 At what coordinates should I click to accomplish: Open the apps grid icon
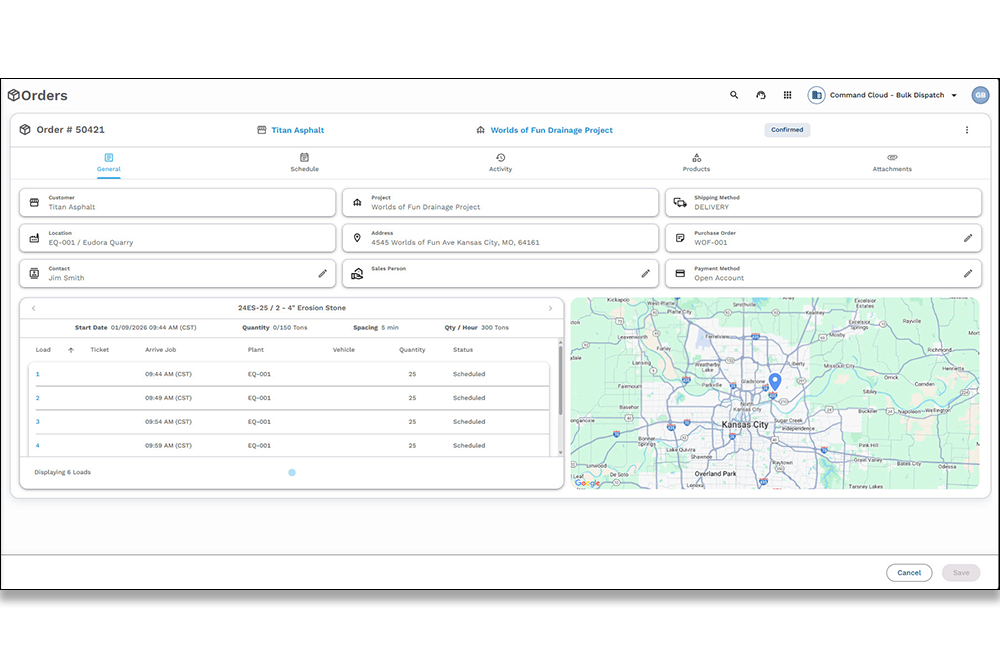[x=788, y=95]
